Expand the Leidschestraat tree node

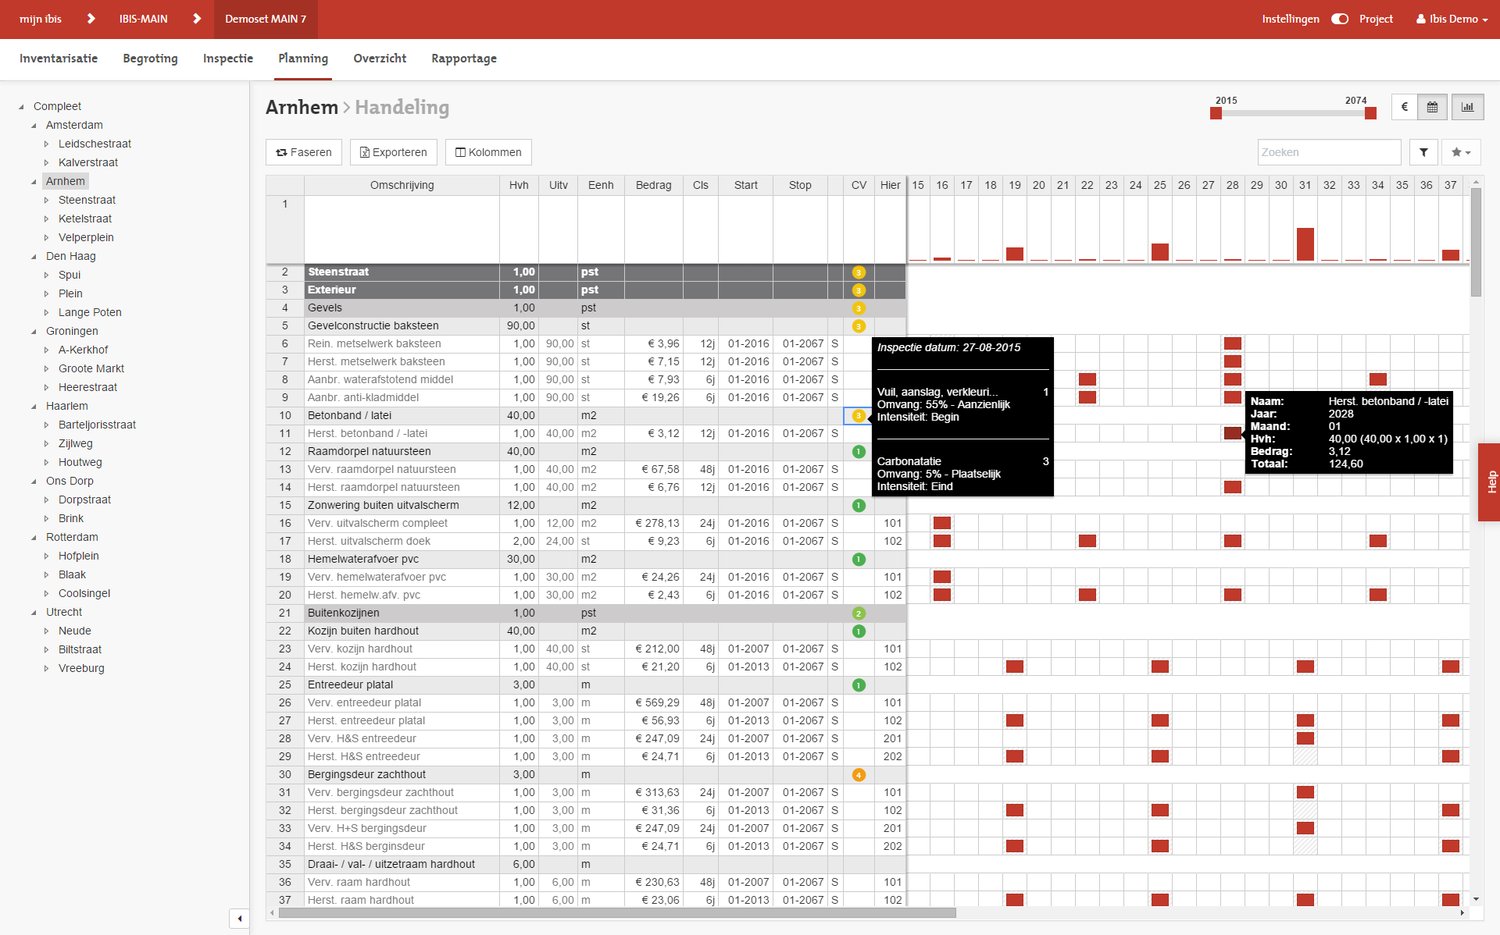point(46,144)
